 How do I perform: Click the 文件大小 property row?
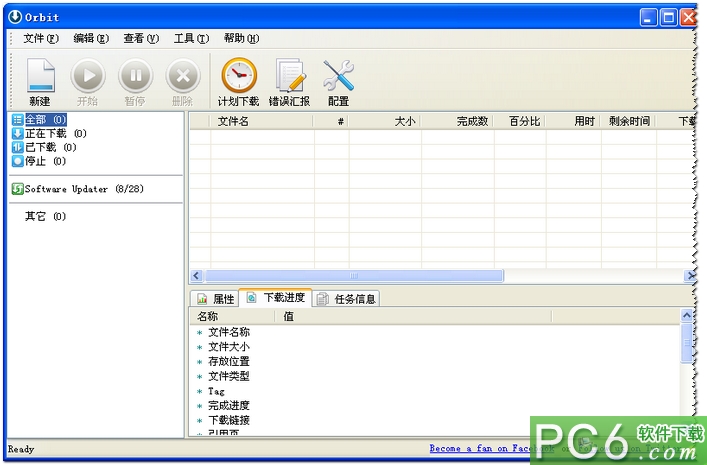pyautogui.click(x=229, y=347)
